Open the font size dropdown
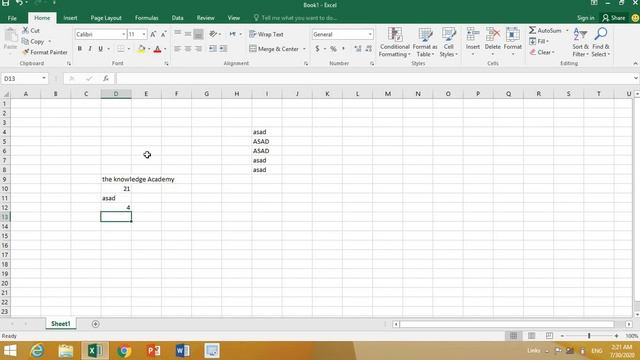Screen dimensions: 640x360 (144, 35)
